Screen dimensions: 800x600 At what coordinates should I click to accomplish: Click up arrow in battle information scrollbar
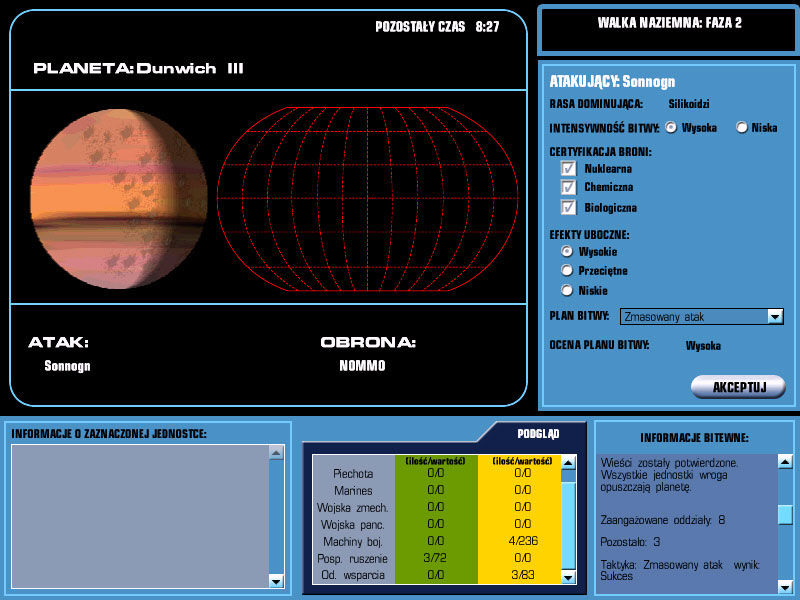tap(785, 462)
